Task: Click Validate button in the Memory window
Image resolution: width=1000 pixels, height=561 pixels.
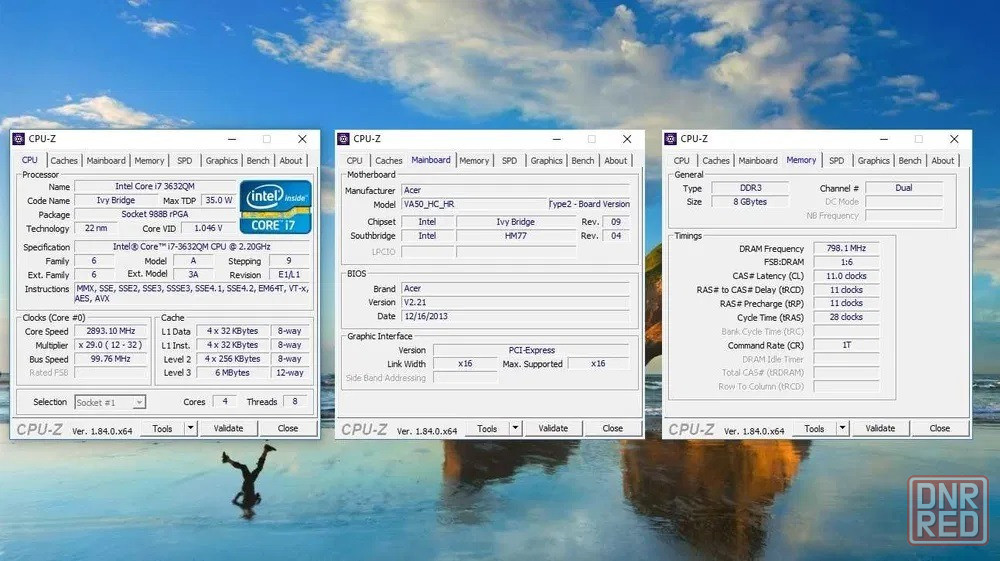Action: (880, 428)
